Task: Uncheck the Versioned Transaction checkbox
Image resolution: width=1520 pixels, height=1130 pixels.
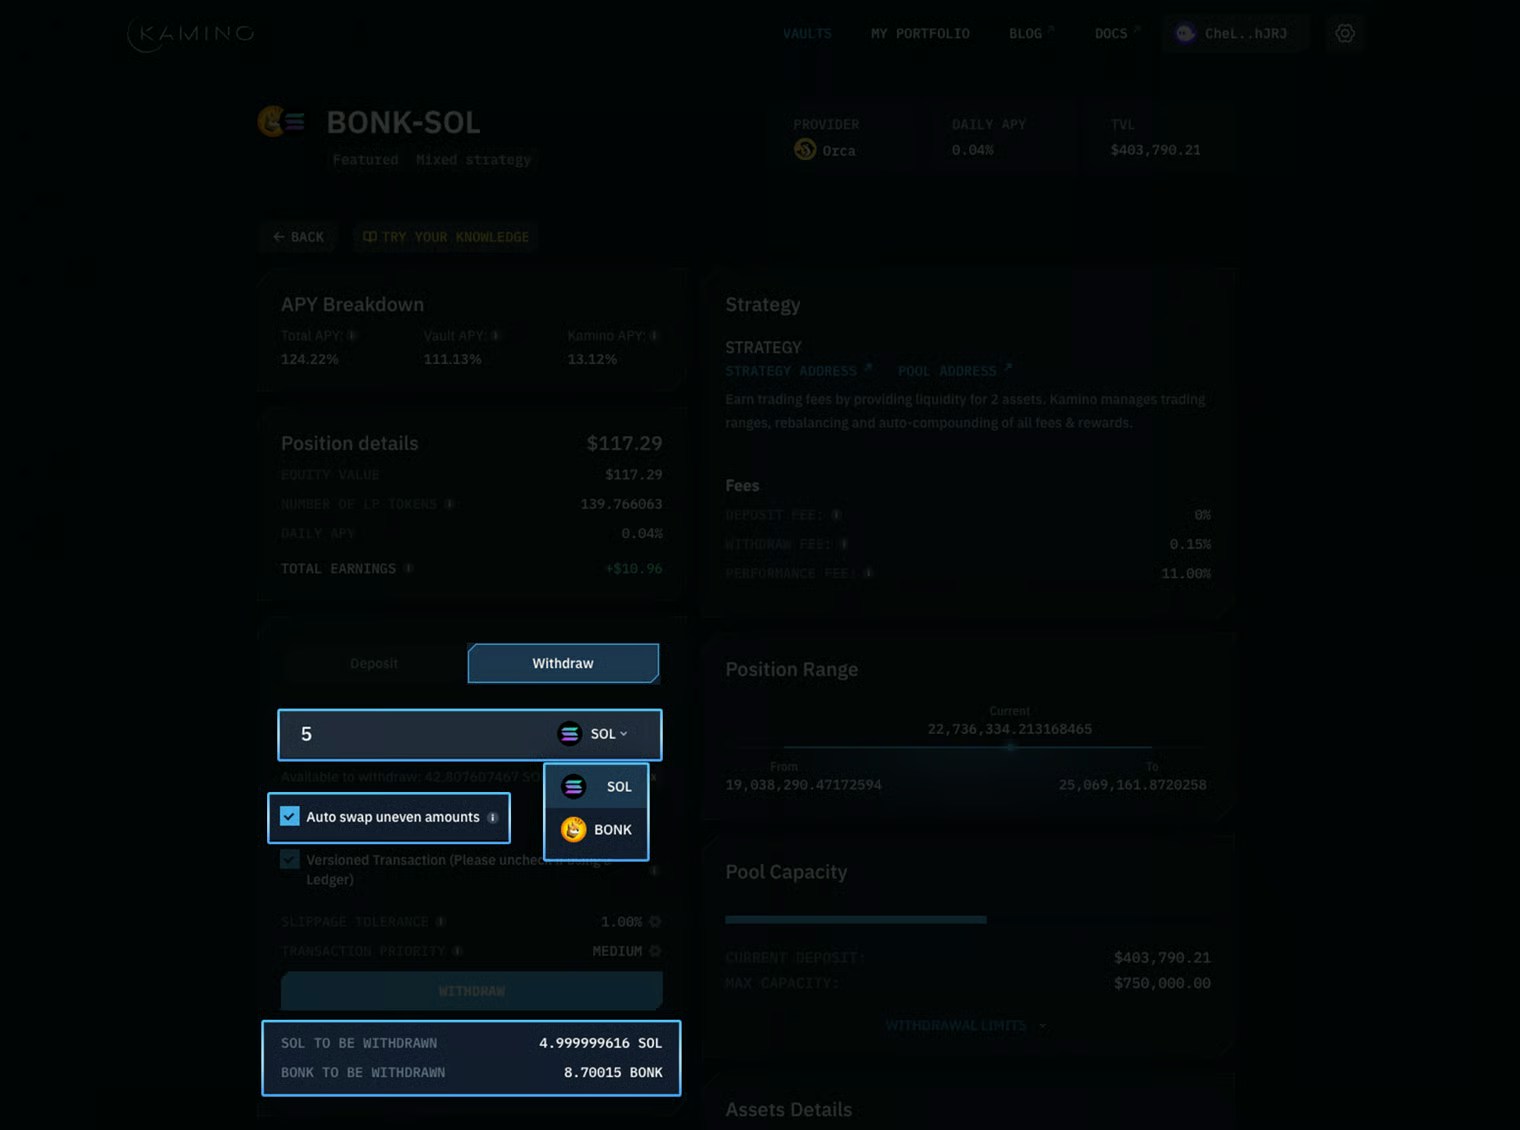Action: (x=289, y=859)
